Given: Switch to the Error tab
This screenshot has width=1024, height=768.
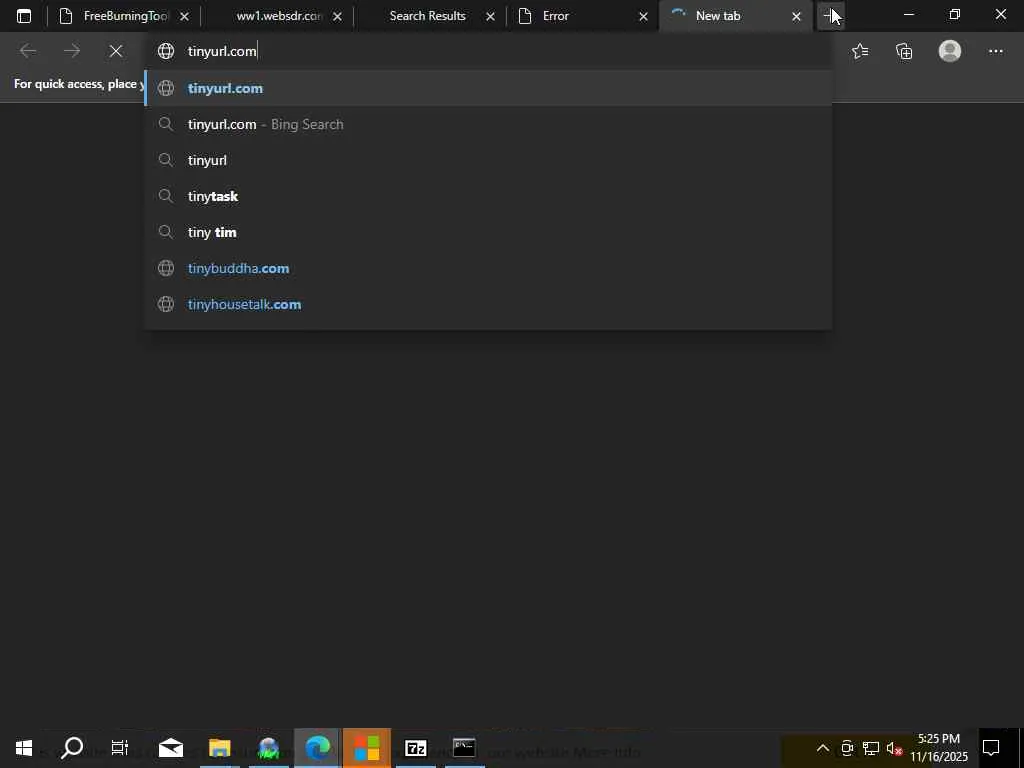Looking at the screenshot, I should [x=583, y=16].
